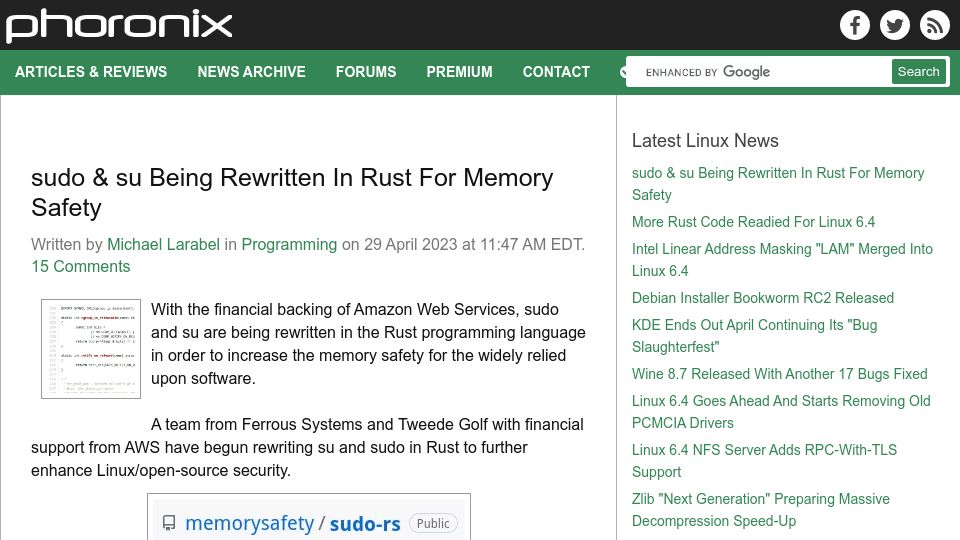960x540 pixels.
Task: Open author Michael Larabel's link
Action: (163, 244)
